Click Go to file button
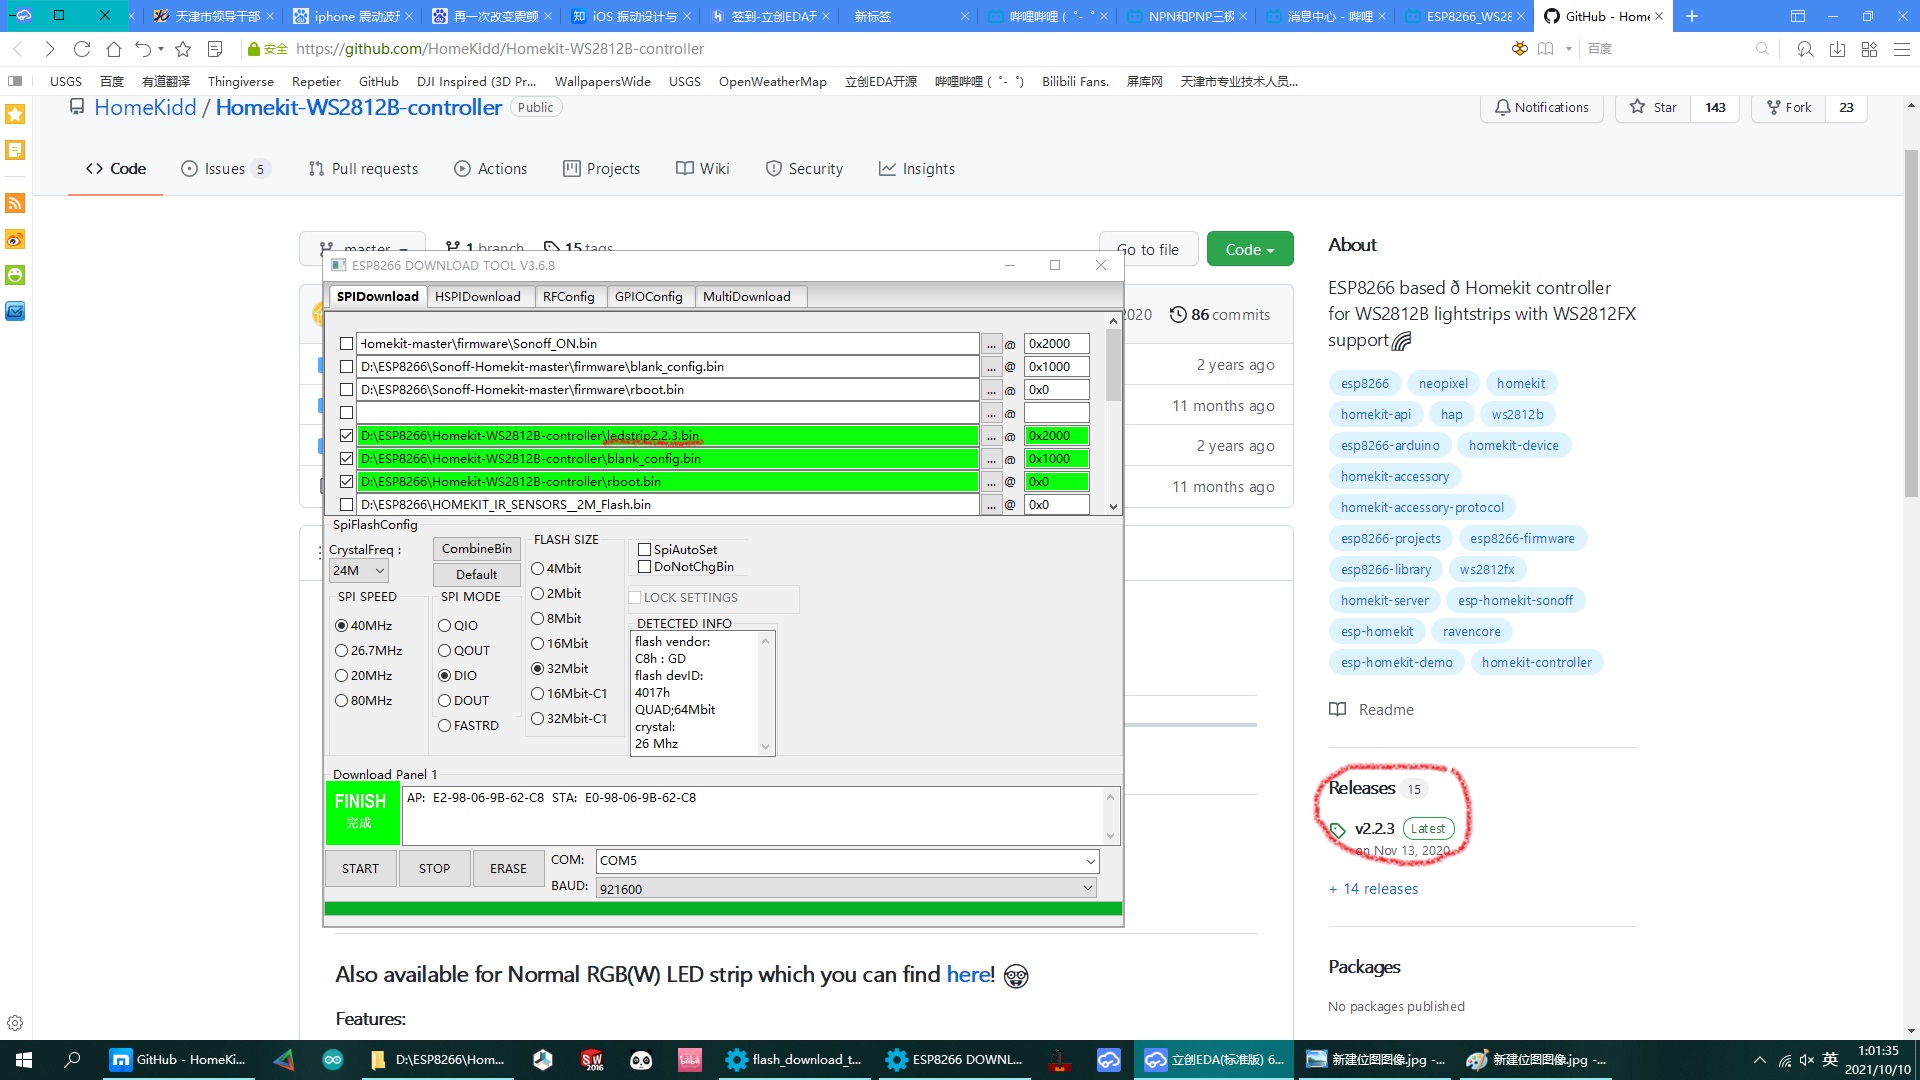This screenshot has height=1080, width=1920. [x=1148, y=249]
